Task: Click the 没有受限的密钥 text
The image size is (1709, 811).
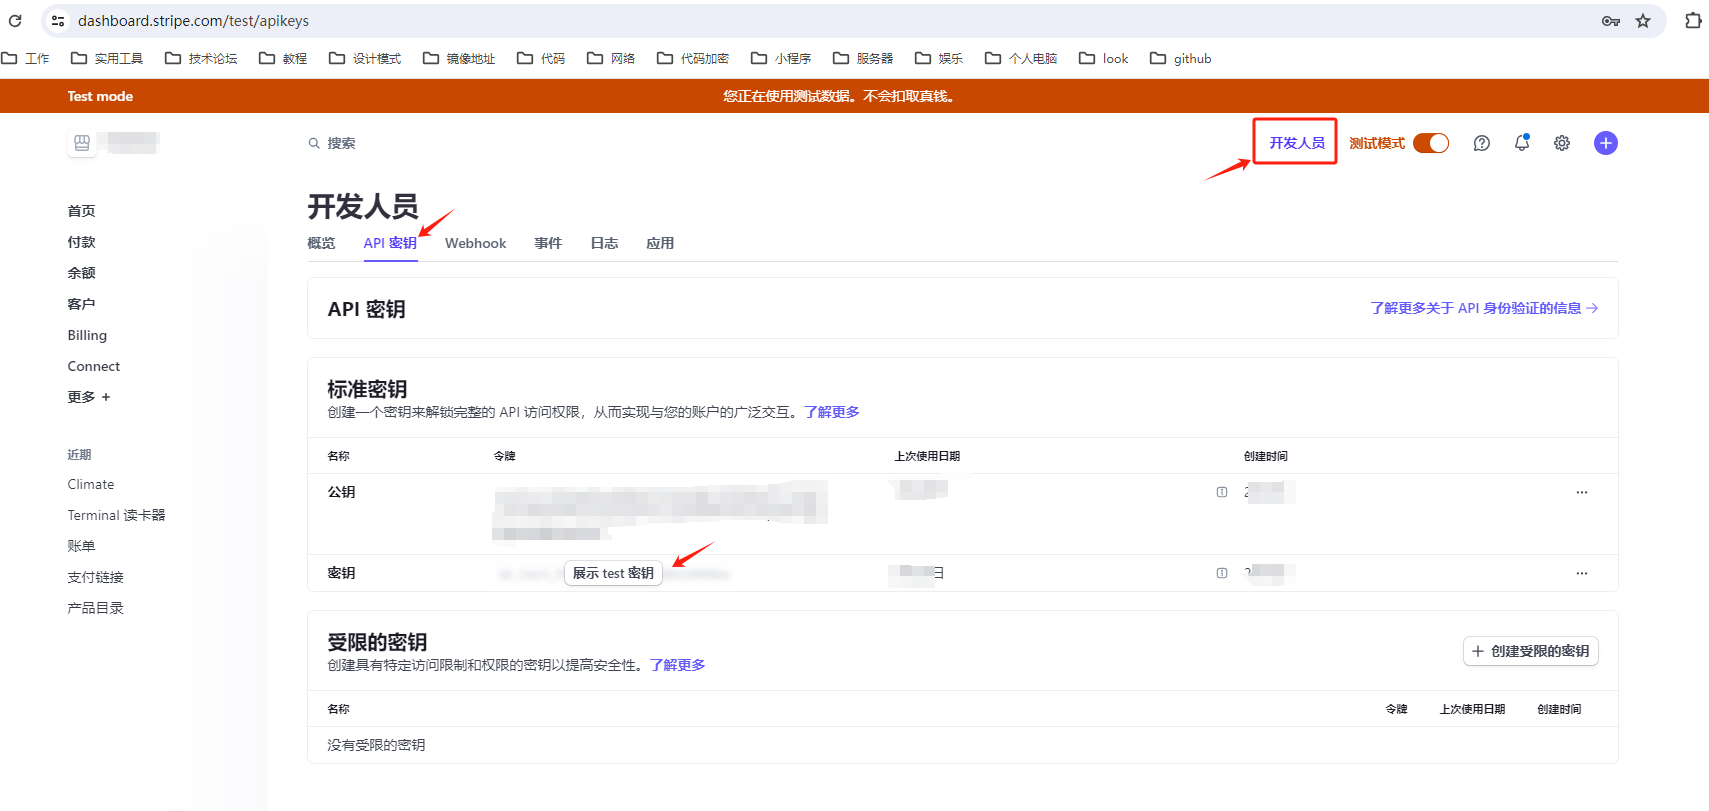Action: click(376, 745)
